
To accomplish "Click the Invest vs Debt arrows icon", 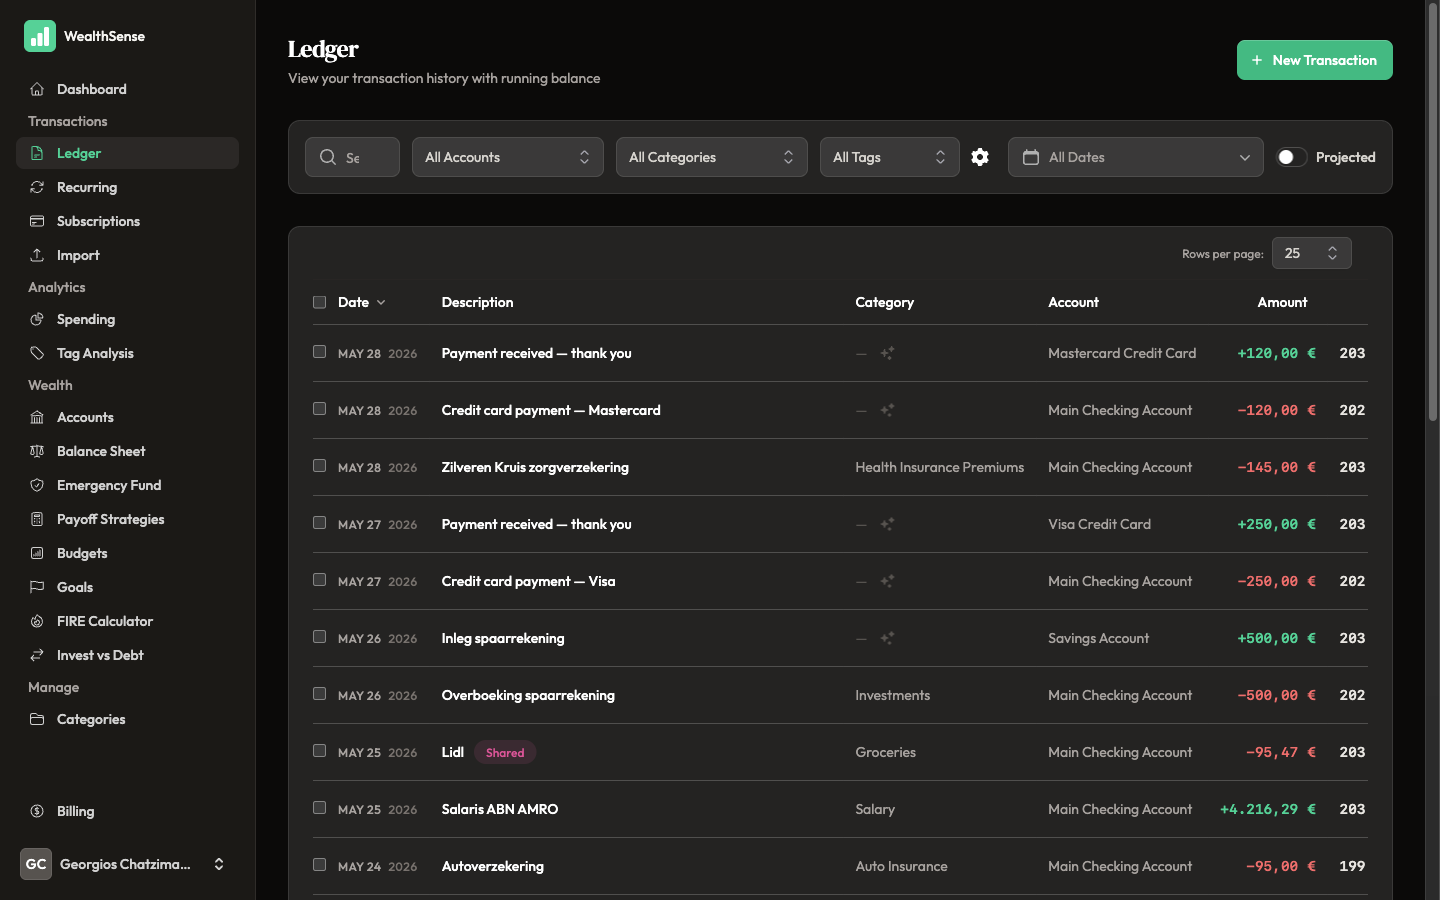I will click(x=37, y=655).
